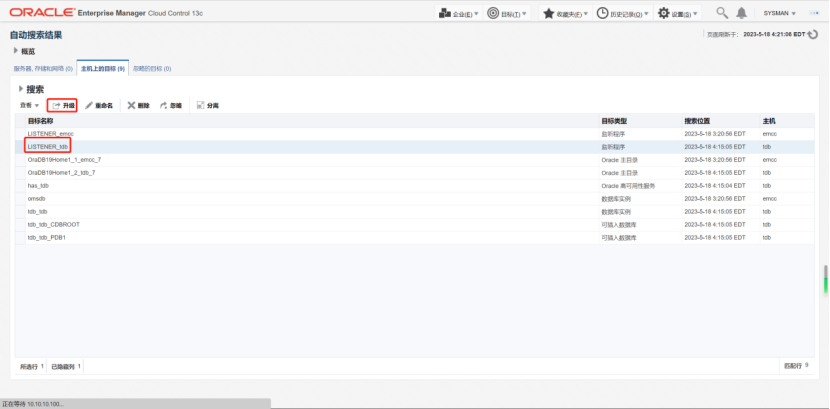Viewport: 830px width, 409px height.
Task: Click the 升级 (Promote) toolbar button
Action: tap(63, 105)
